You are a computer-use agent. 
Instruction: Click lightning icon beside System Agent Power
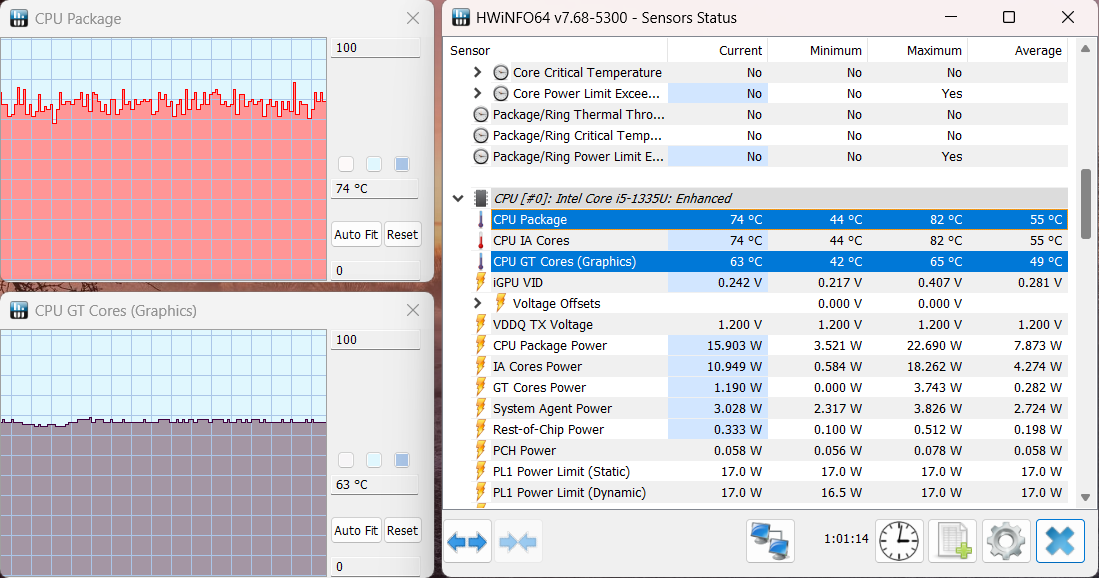click(481, 408)
